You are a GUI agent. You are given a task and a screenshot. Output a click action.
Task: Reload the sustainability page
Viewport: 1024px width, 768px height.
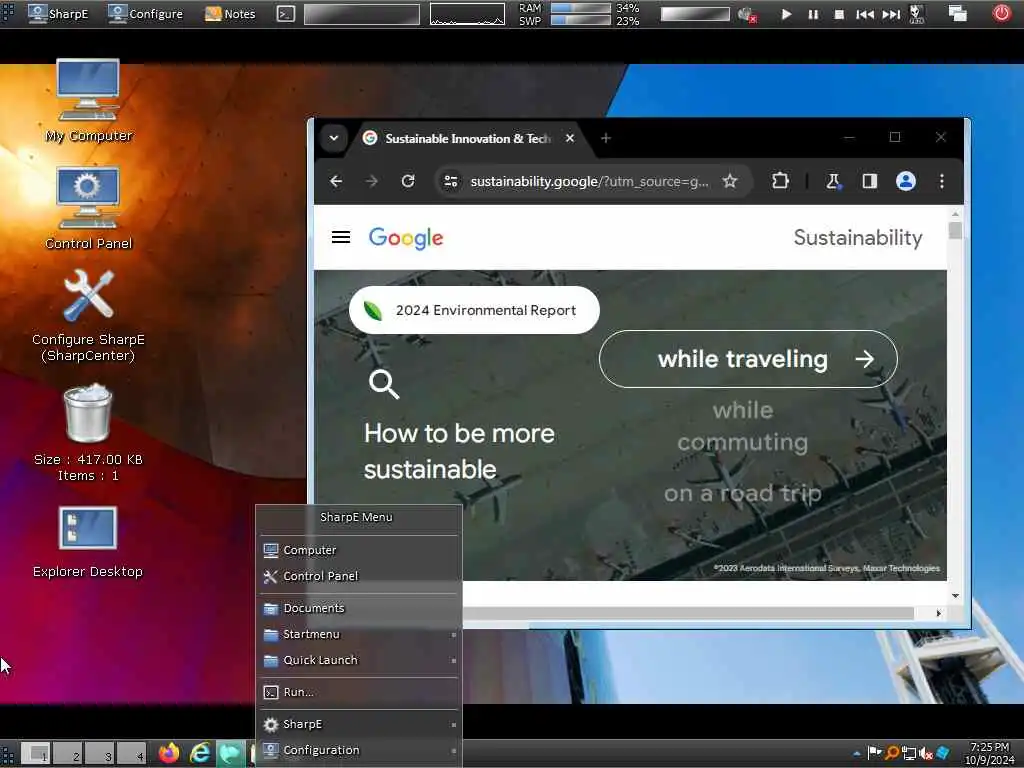pyautogui.click(x=408, y=181)
